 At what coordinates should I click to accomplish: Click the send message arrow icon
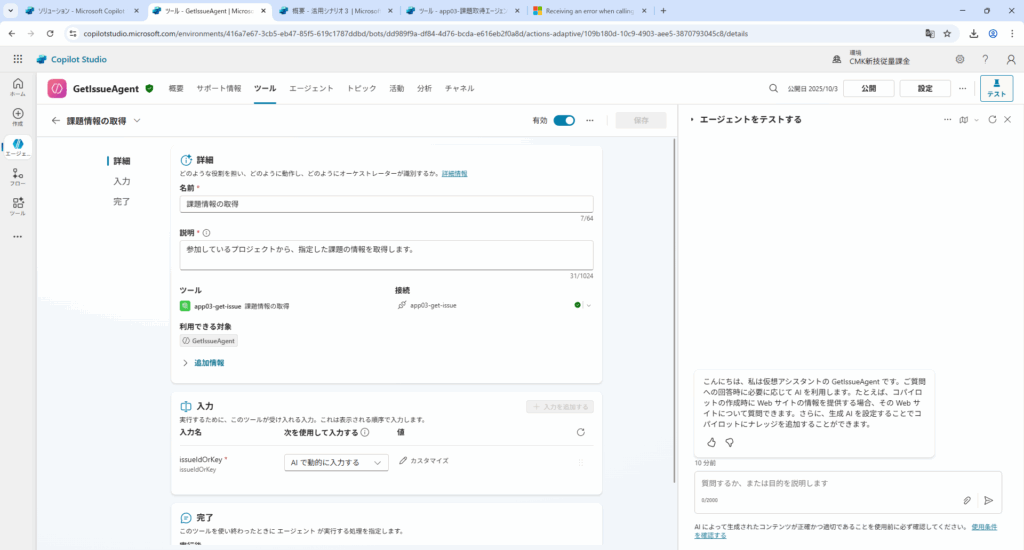coord(988,500)
